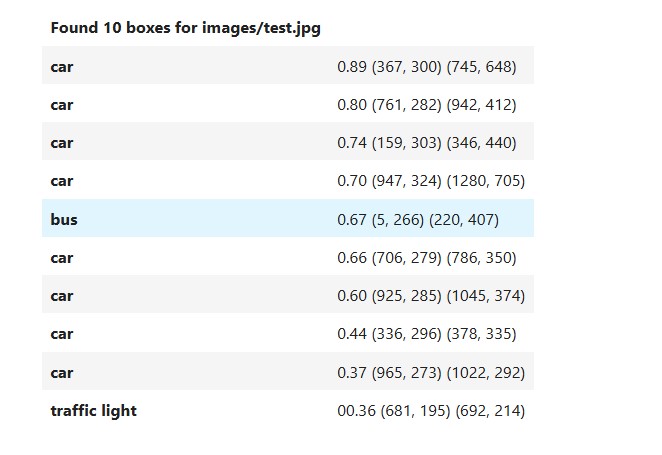Click the 'Found 10 boxes' table heading
Image resolution: width=662 pixels, height=455 pixels.
click(185, 28)
